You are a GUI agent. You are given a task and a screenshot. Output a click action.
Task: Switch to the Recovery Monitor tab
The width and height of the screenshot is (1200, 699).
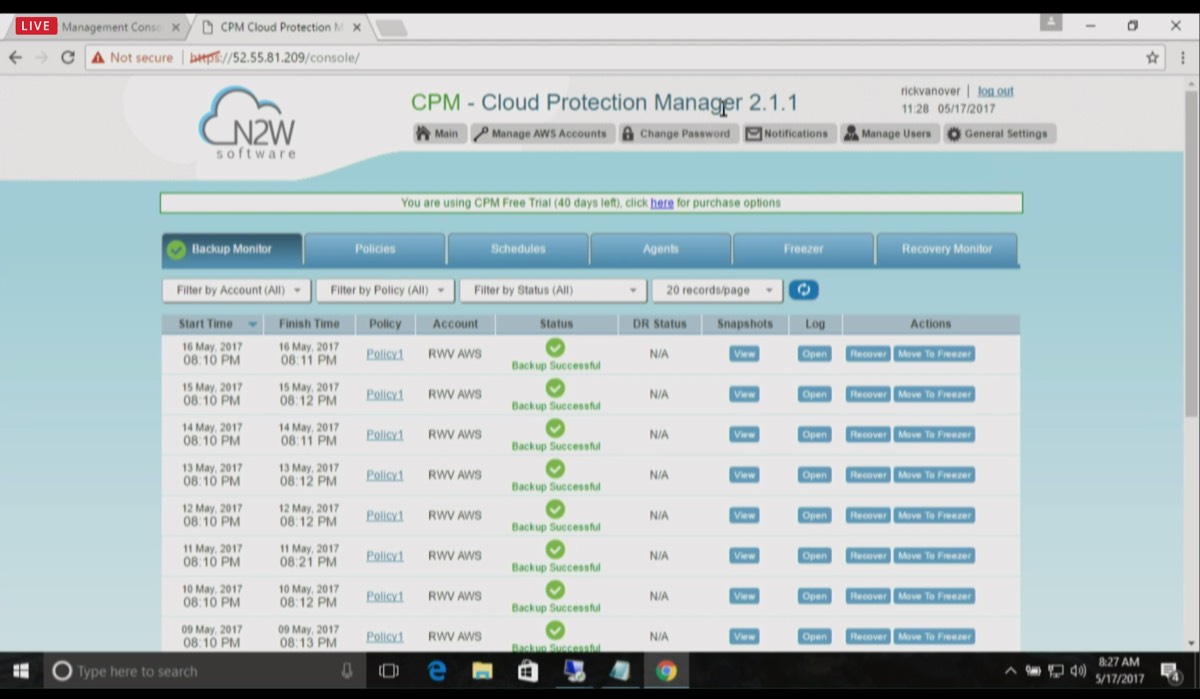point(946,249)
